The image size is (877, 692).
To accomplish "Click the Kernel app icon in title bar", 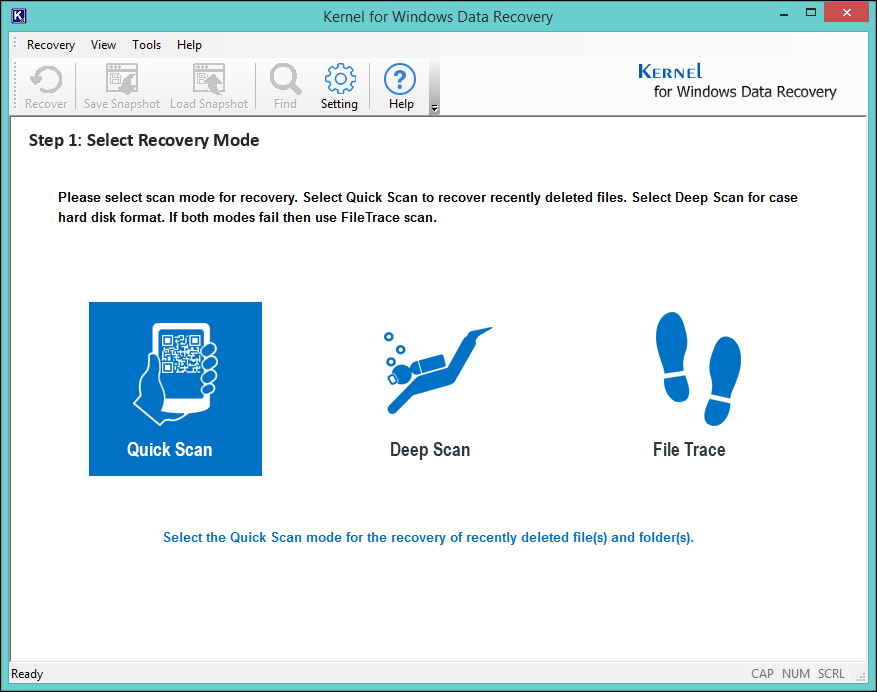I will [18, 16].
